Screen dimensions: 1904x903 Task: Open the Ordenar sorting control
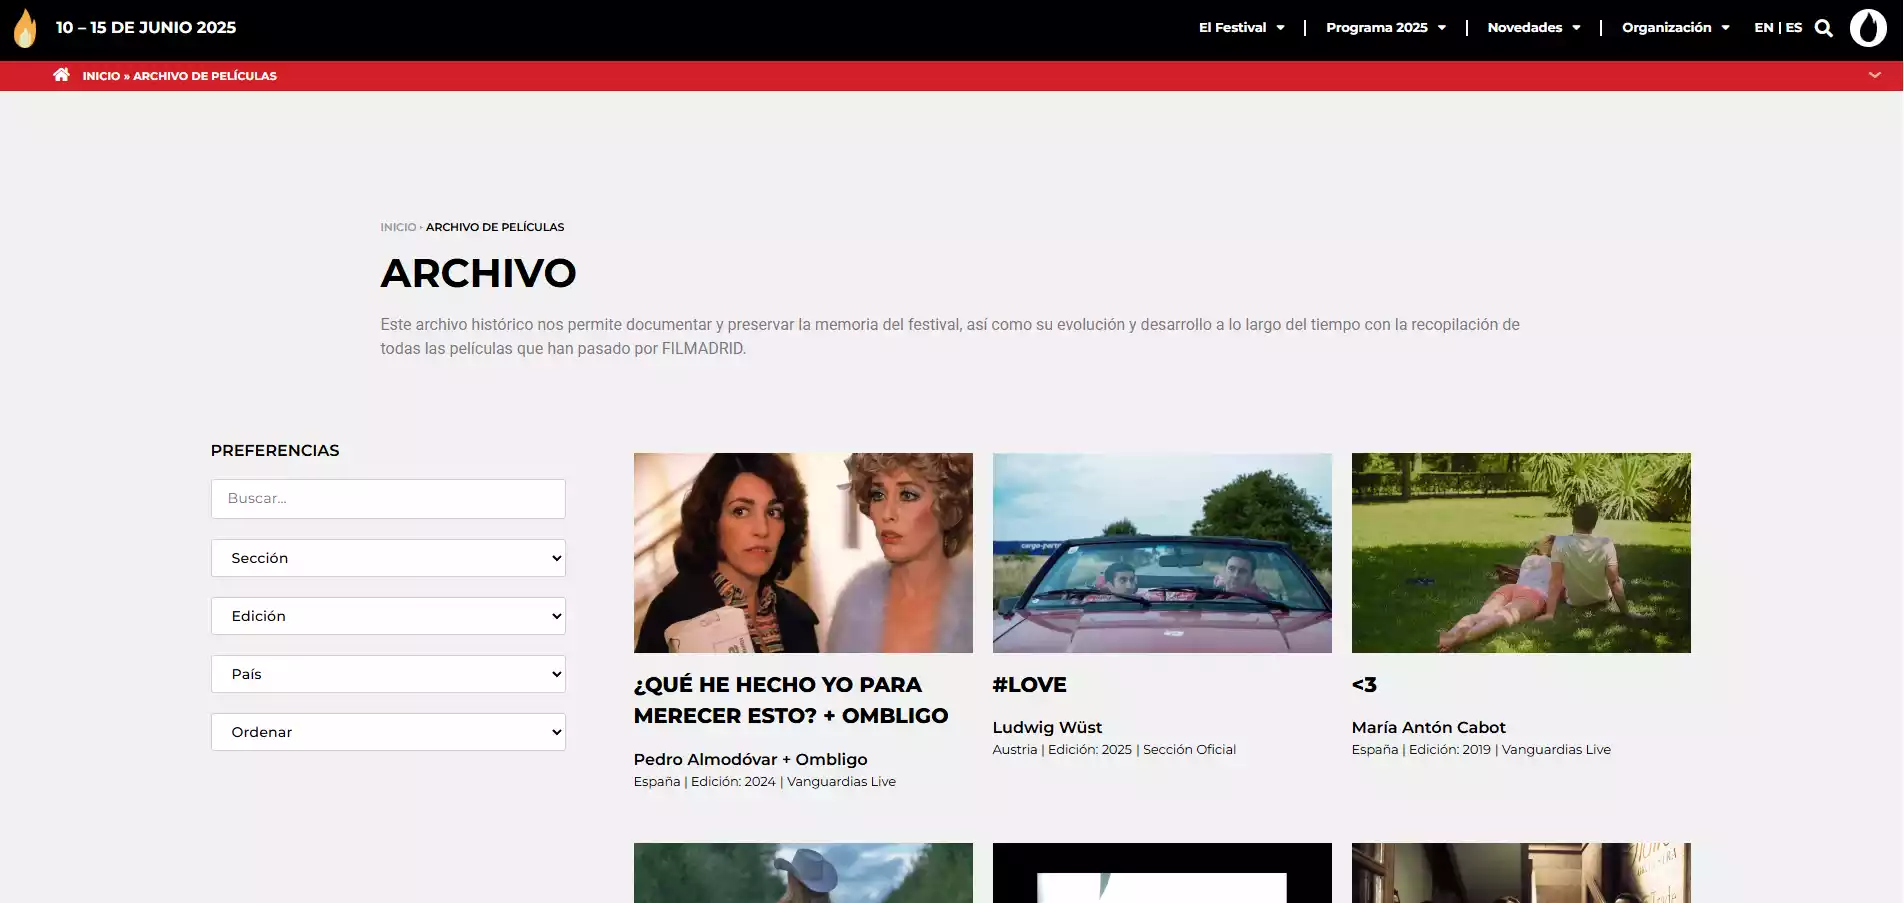click(x=388, y=731)
